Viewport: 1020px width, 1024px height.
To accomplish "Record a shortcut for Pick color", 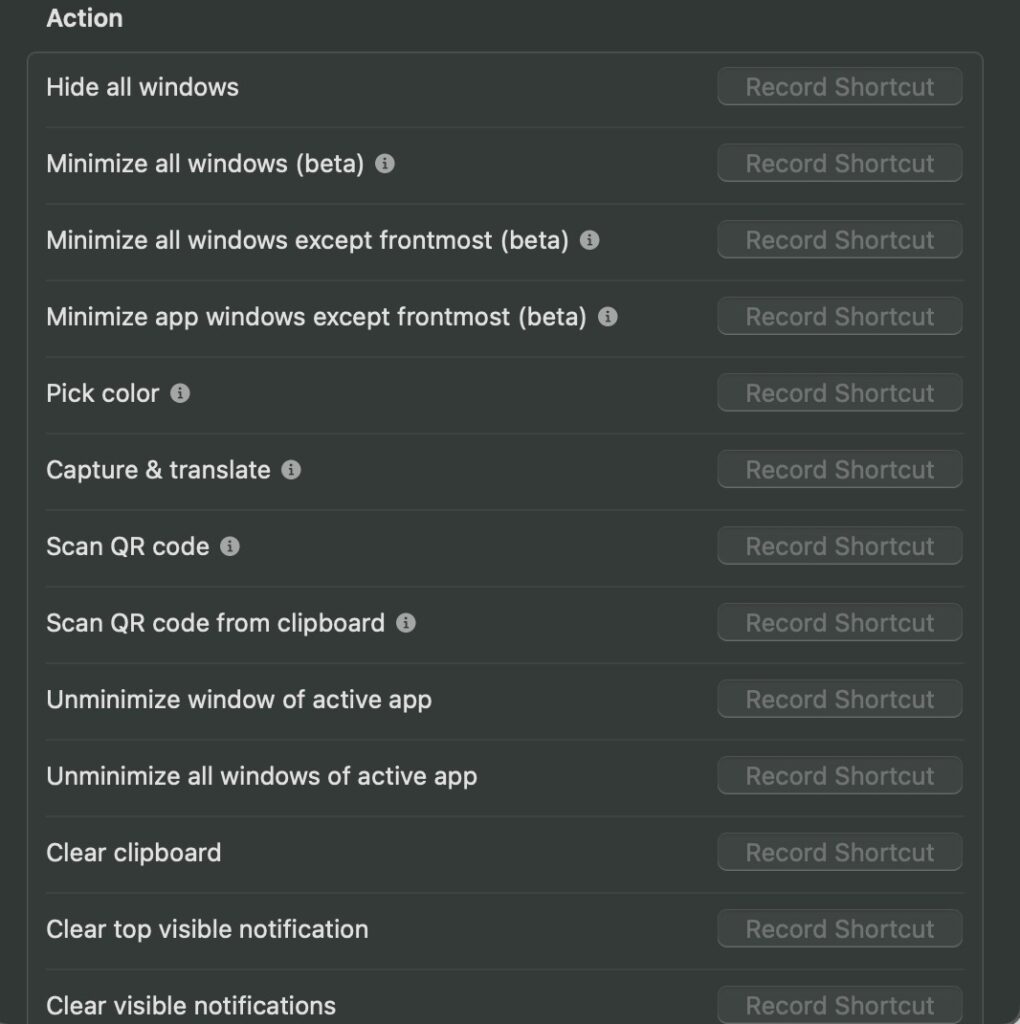I will click(840, 392).
